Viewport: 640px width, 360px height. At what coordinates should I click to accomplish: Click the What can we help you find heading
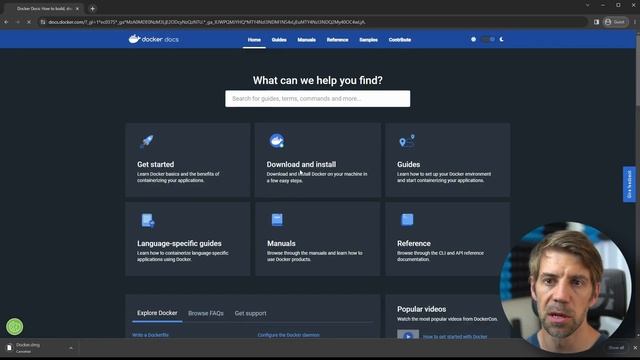click(x=318, y=80)
